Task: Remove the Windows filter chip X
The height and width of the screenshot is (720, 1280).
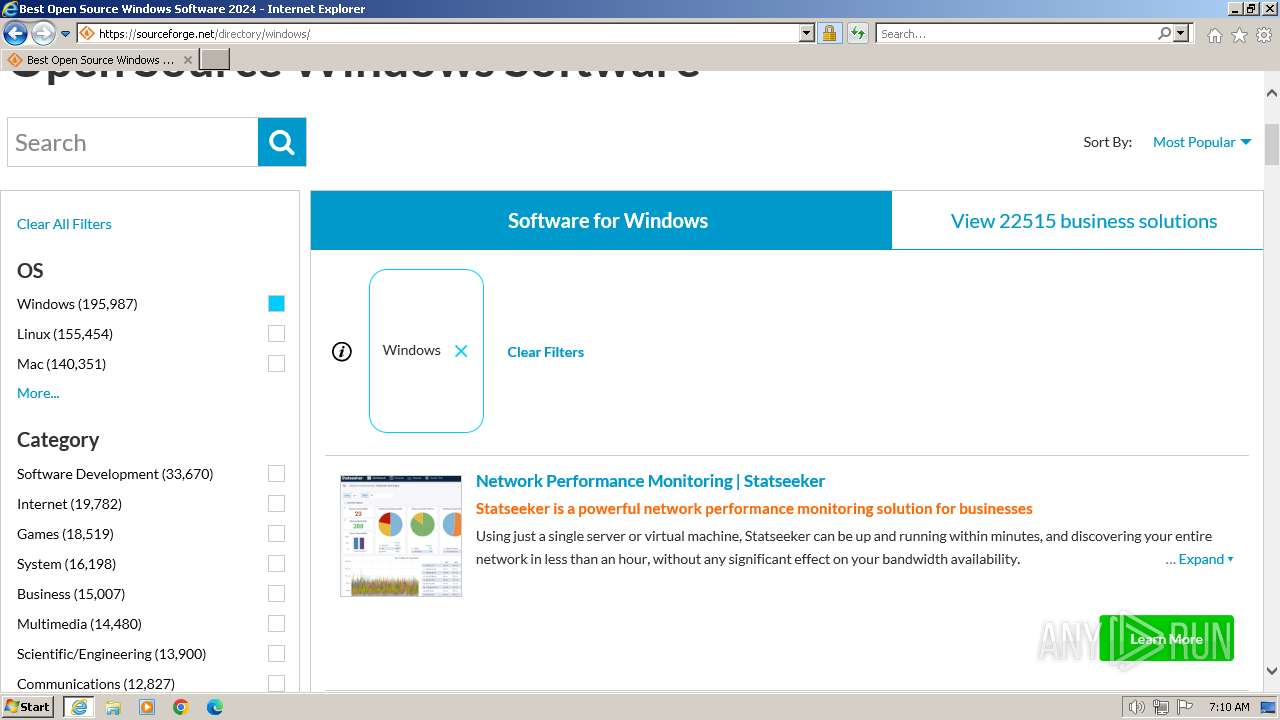Action: click(461, 351)
